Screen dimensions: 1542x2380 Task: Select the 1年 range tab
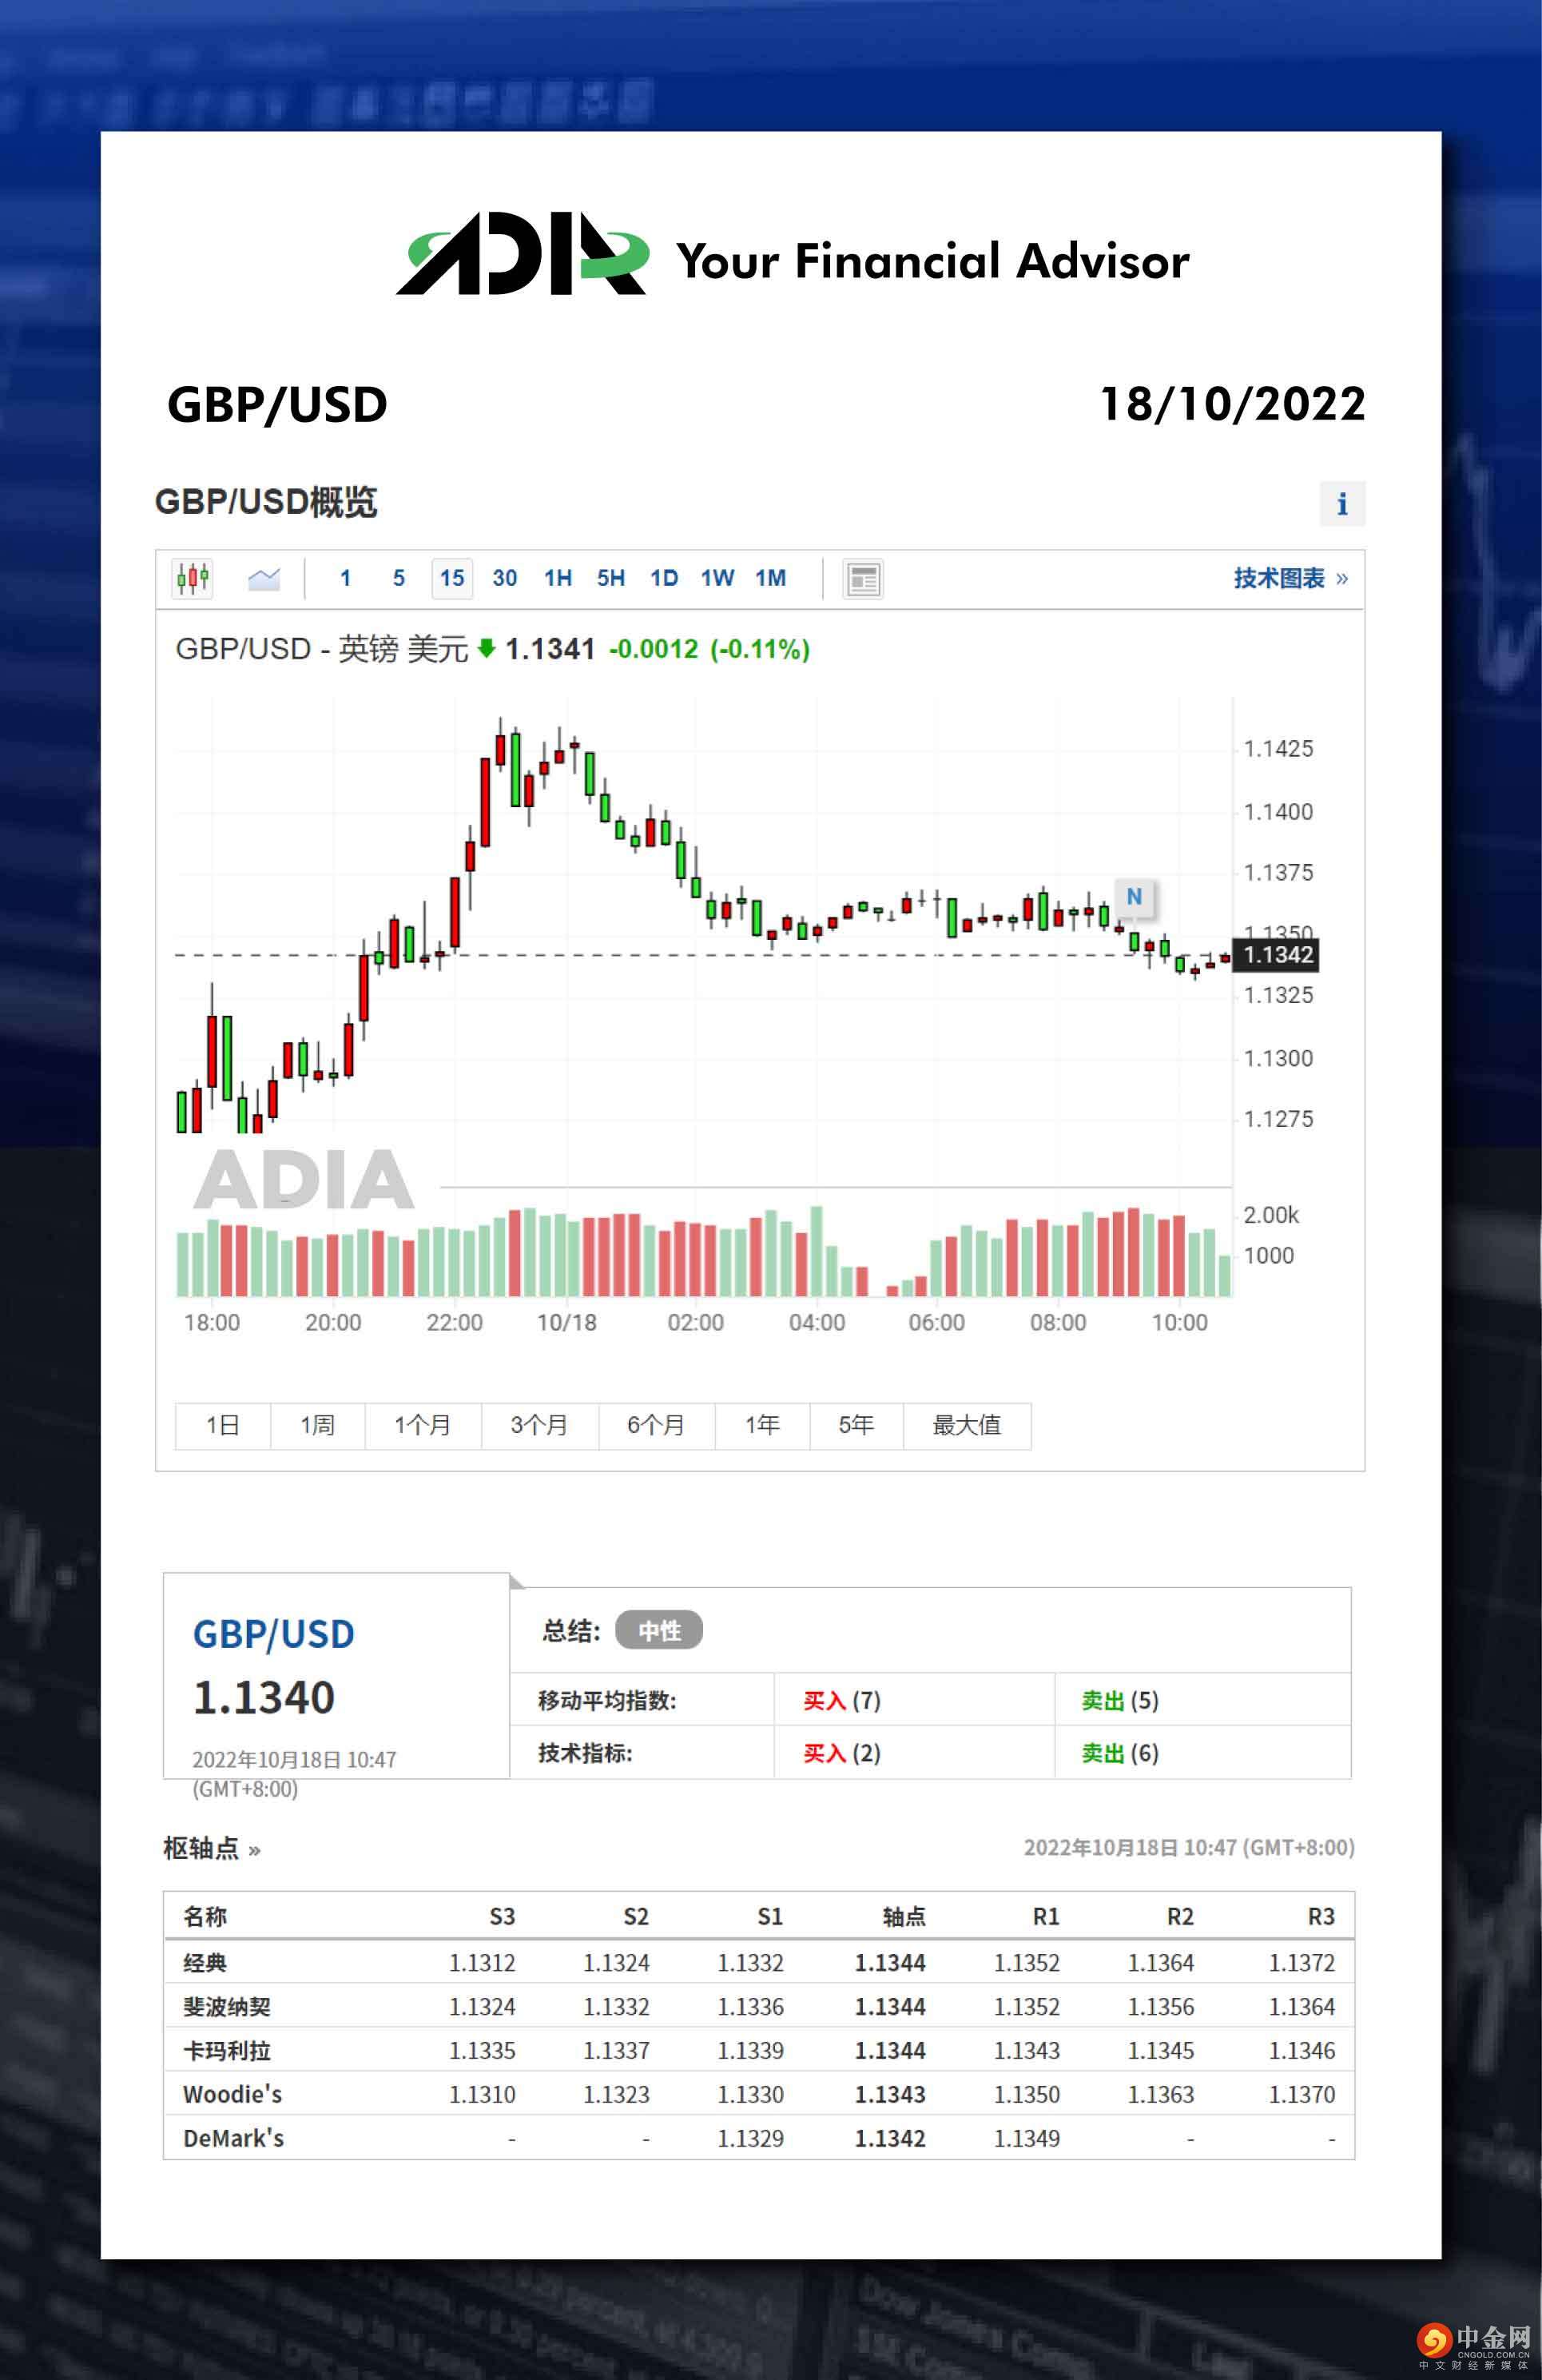pos(762,1425)
